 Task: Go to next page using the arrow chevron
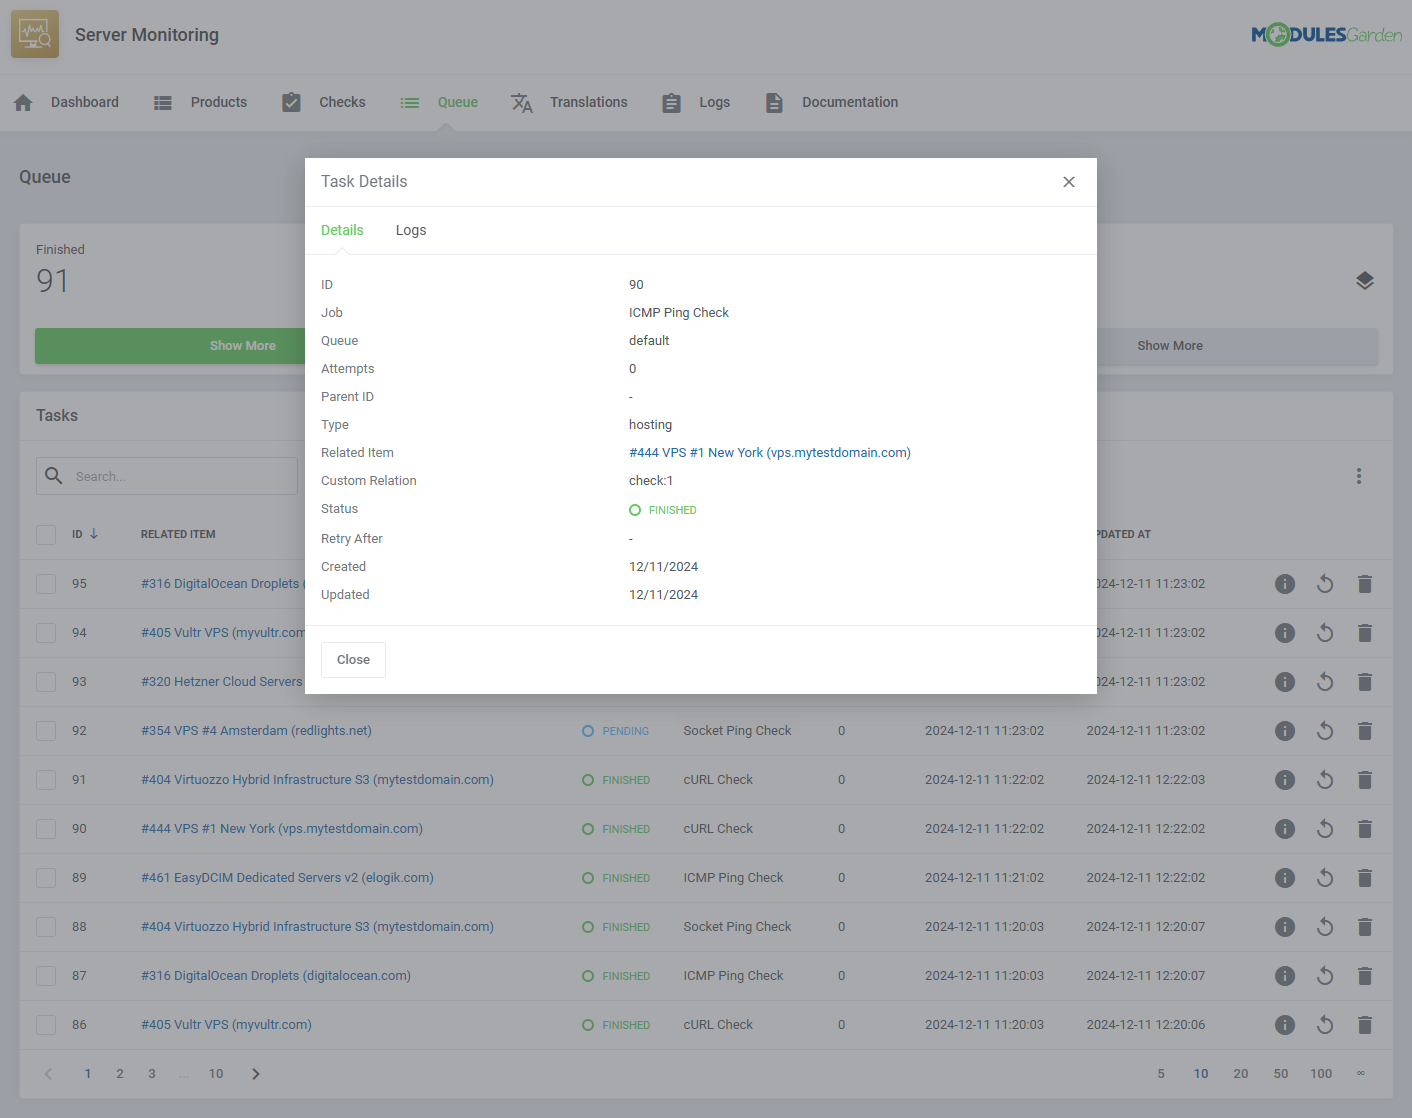coord(255,1073)
